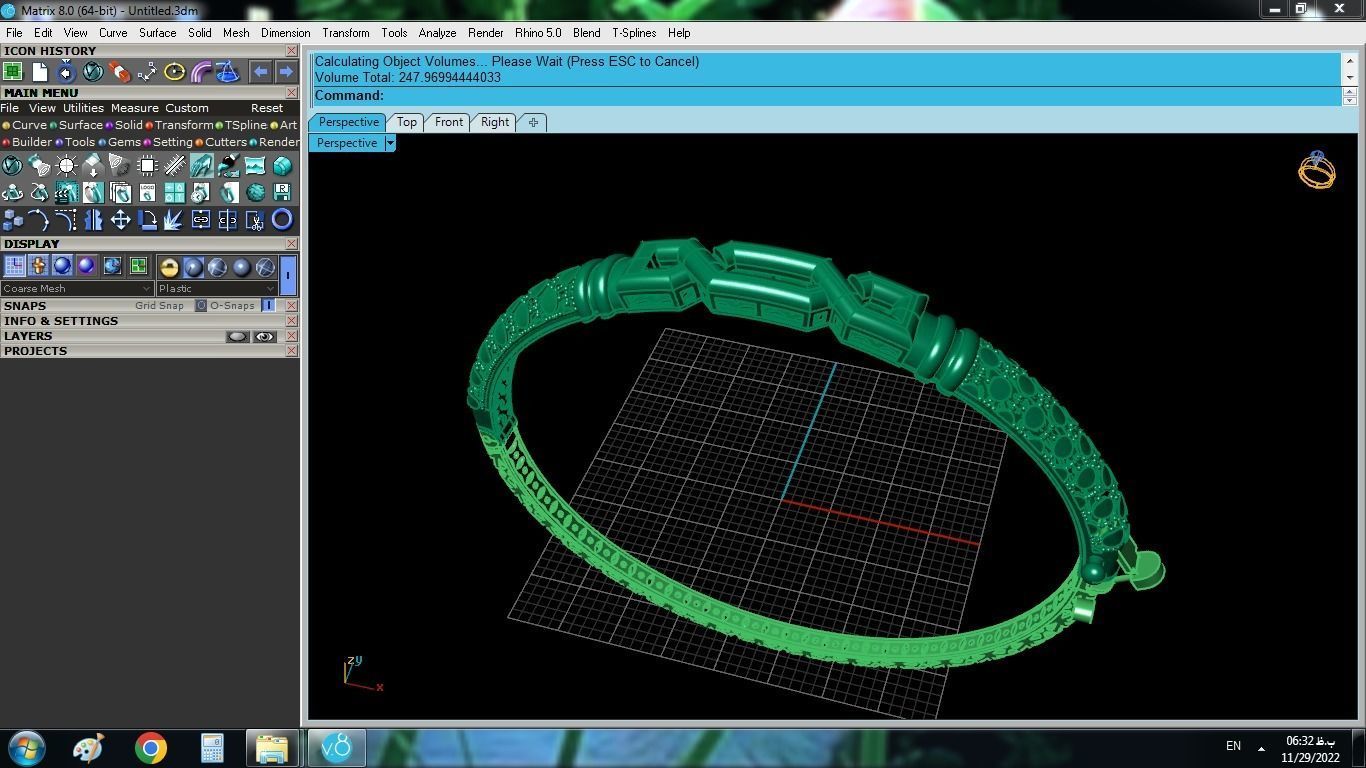Click Utilities in the Main Menu
Image resolution: width=1366 pixels, height=768 pixels.
click(x=83, y=108)
